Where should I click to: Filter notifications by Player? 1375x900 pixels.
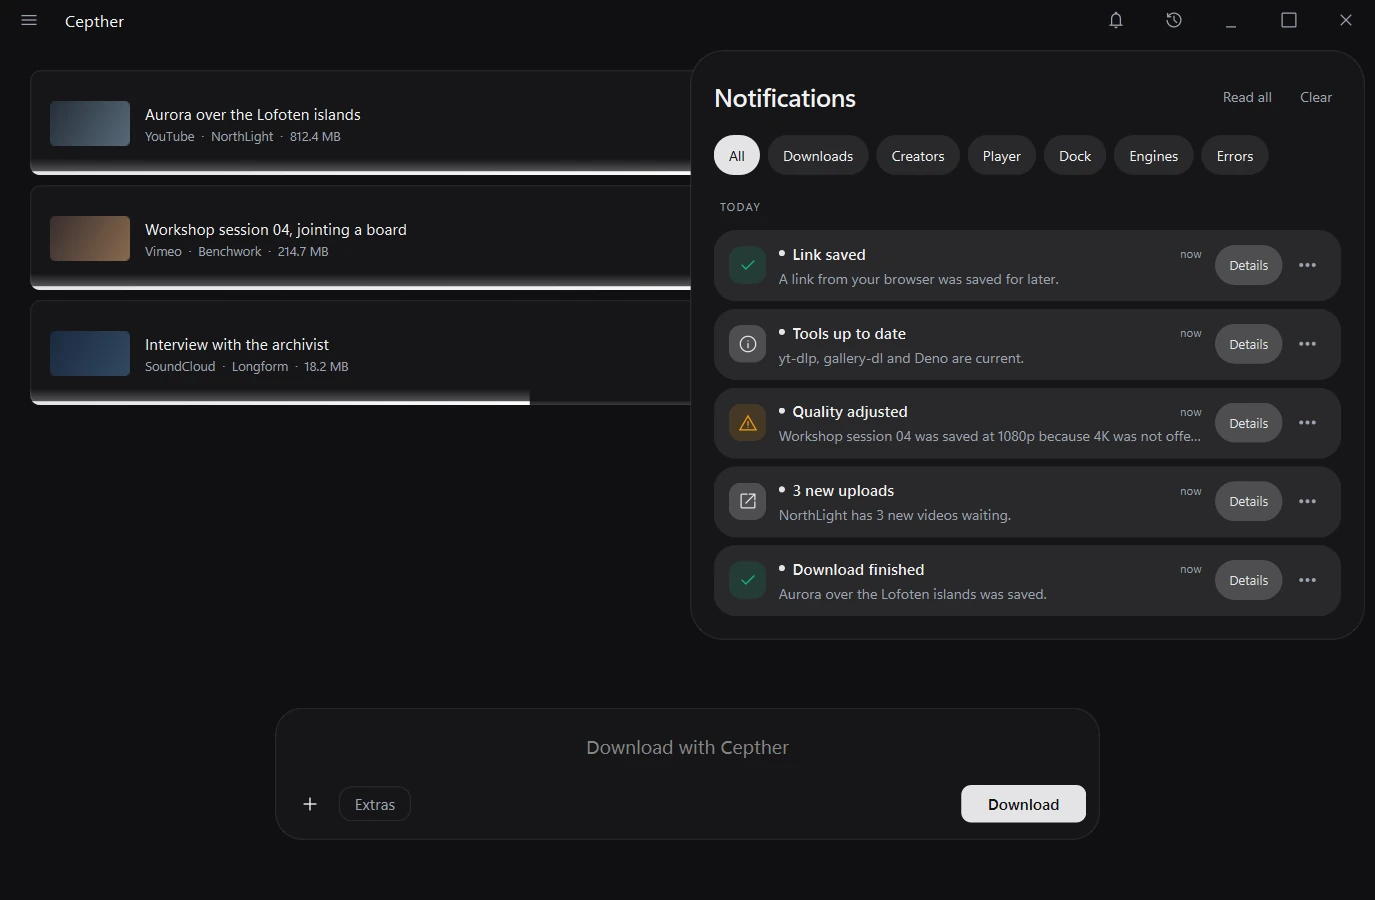(1001, 156)
